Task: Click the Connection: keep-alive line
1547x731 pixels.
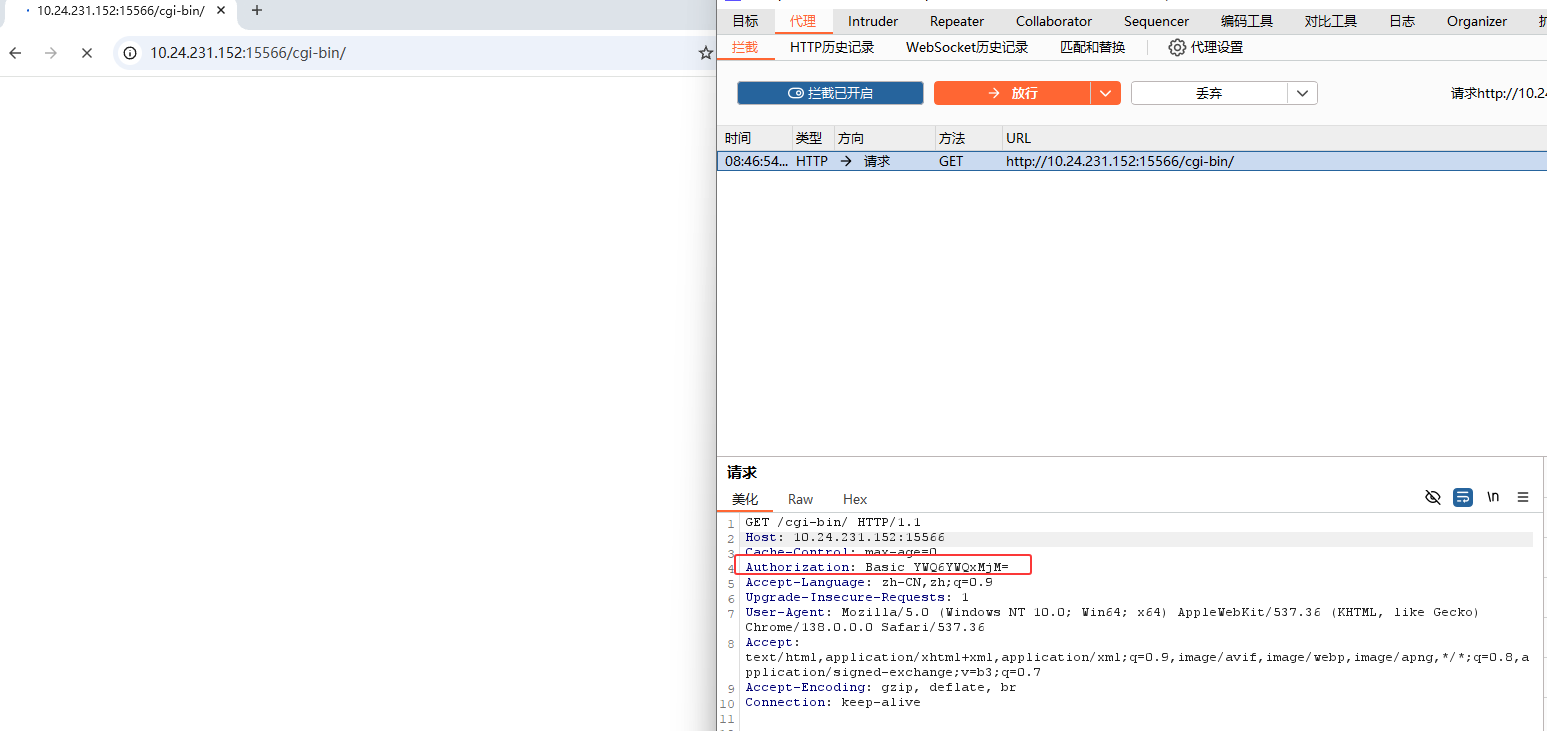Action: pos(833,702)
